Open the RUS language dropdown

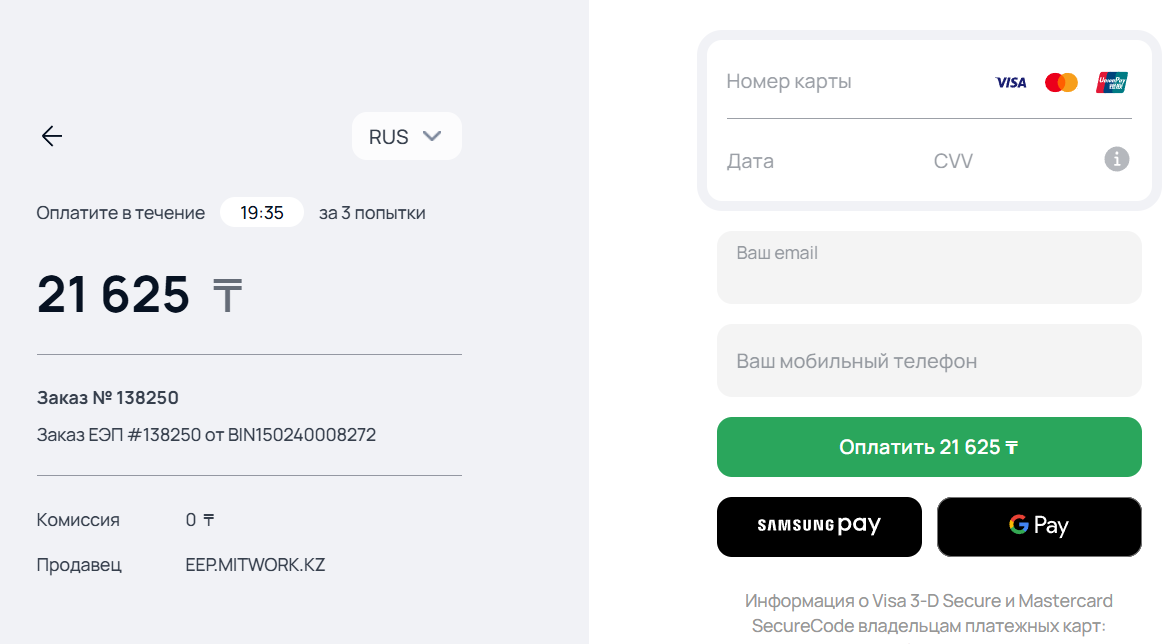406,137
